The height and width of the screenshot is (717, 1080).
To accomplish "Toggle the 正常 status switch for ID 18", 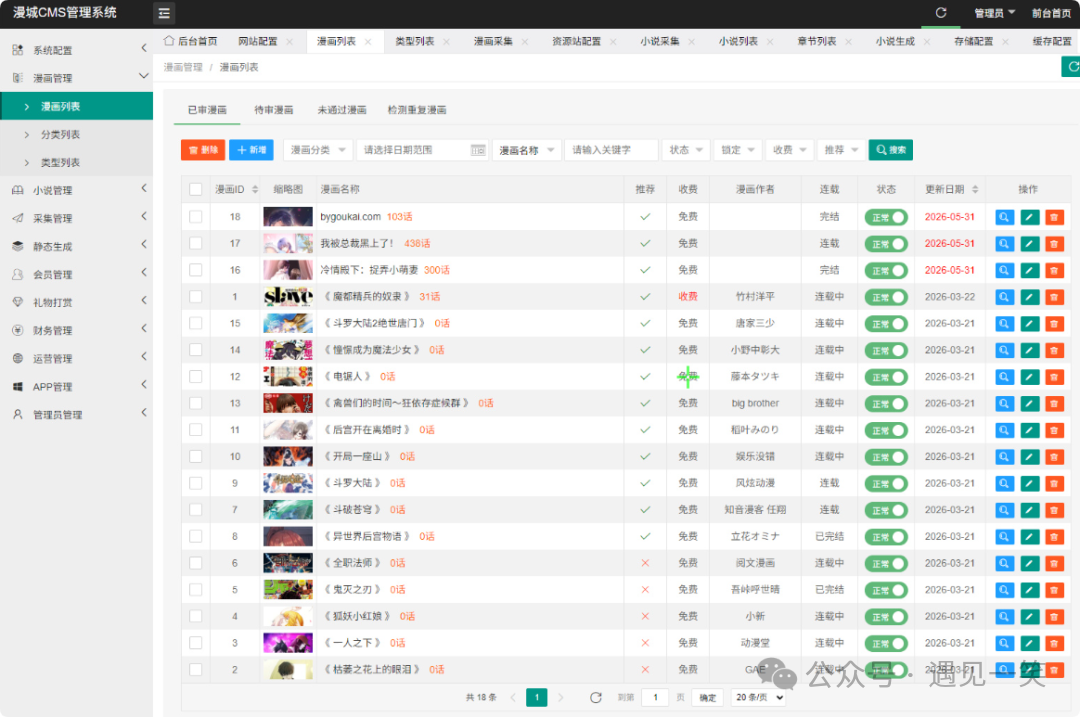I will click(x=886, y=218).
